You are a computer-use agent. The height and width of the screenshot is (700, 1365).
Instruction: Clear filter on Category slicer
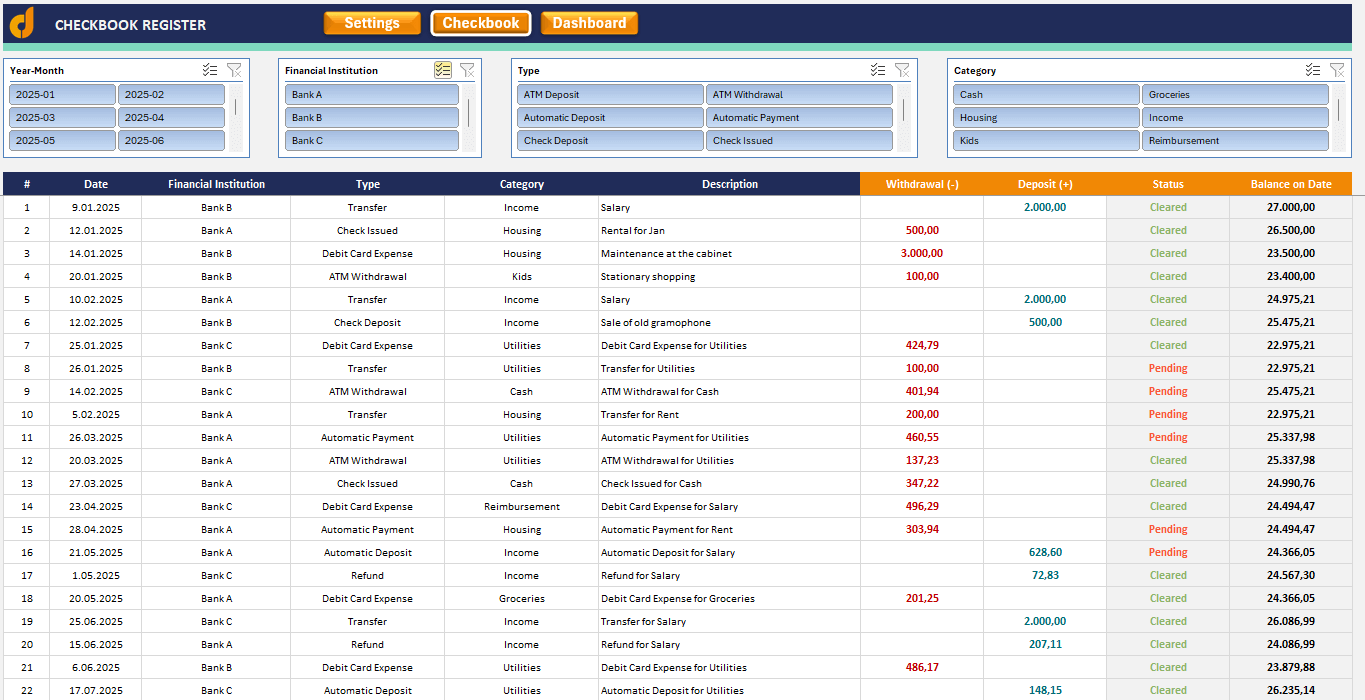[1337, 70]
